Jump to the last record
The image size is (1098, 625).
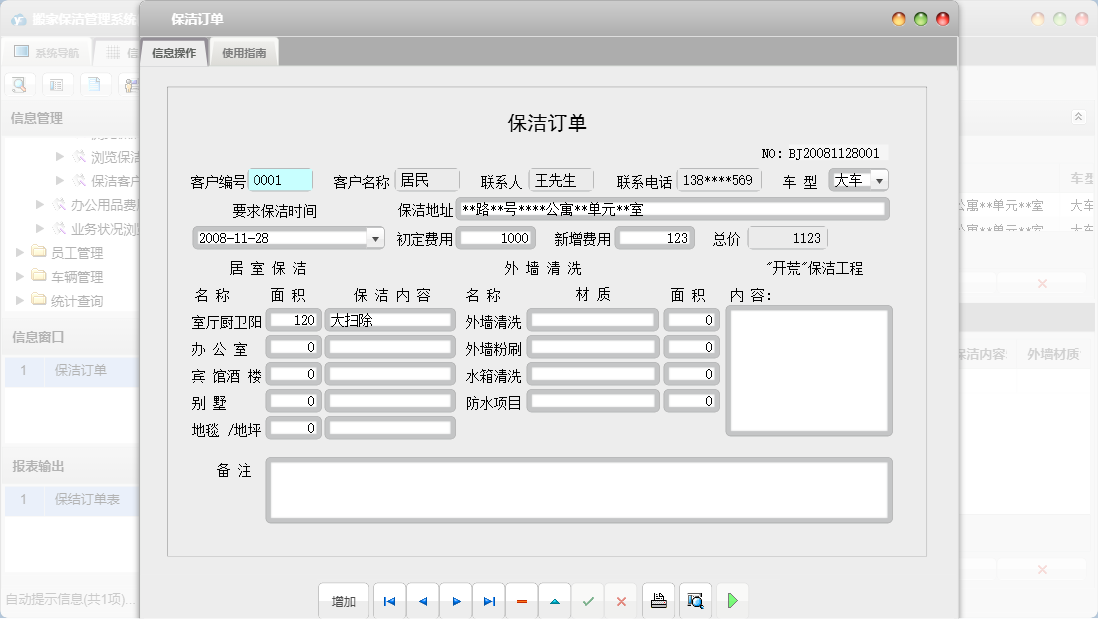click(489, 601)
